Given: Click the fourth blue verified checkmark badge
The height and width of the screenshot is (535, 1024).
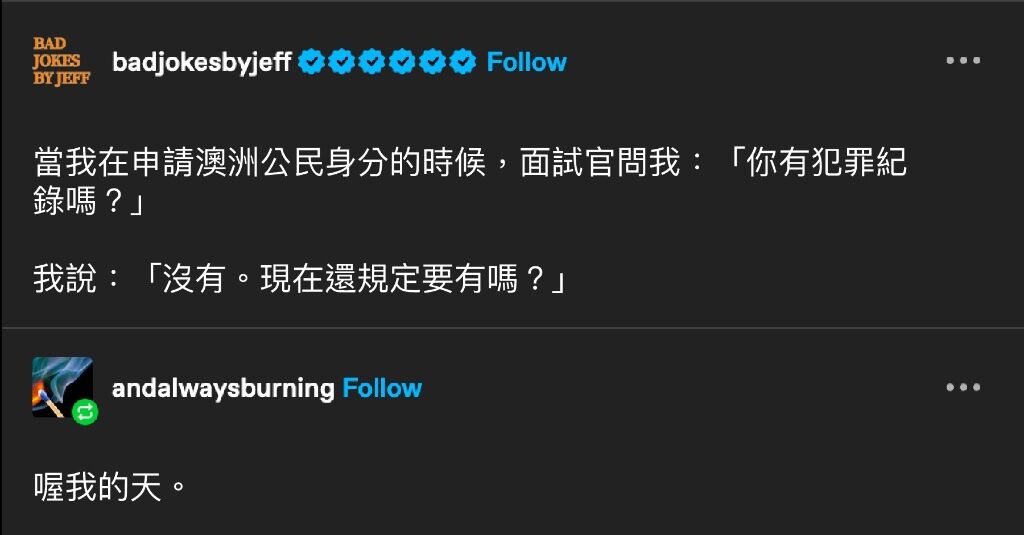Looking at the screenshot, I should coord(402,61).
